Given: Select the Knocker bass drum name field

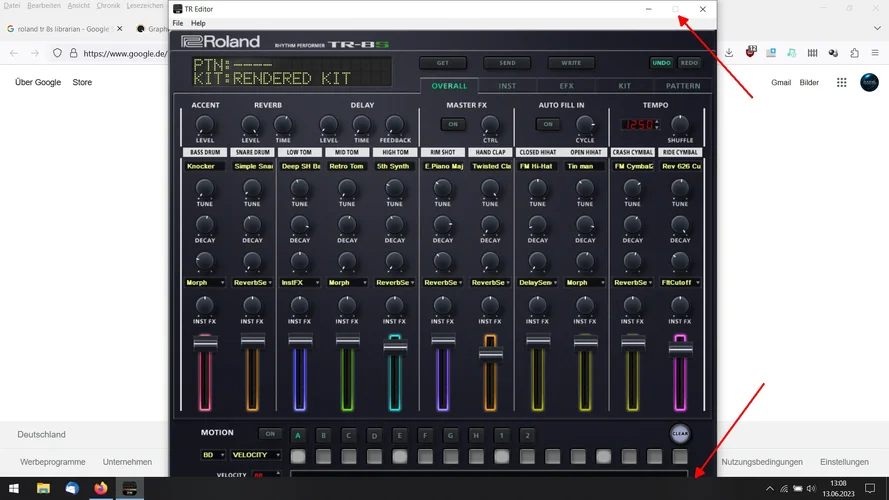Looking at the screenshot, I should (x=204, y=166).
